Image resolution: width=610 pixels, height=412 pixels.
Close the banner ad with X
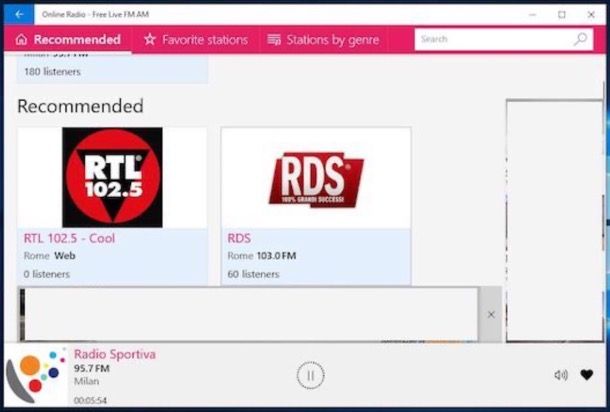[491, 314]
